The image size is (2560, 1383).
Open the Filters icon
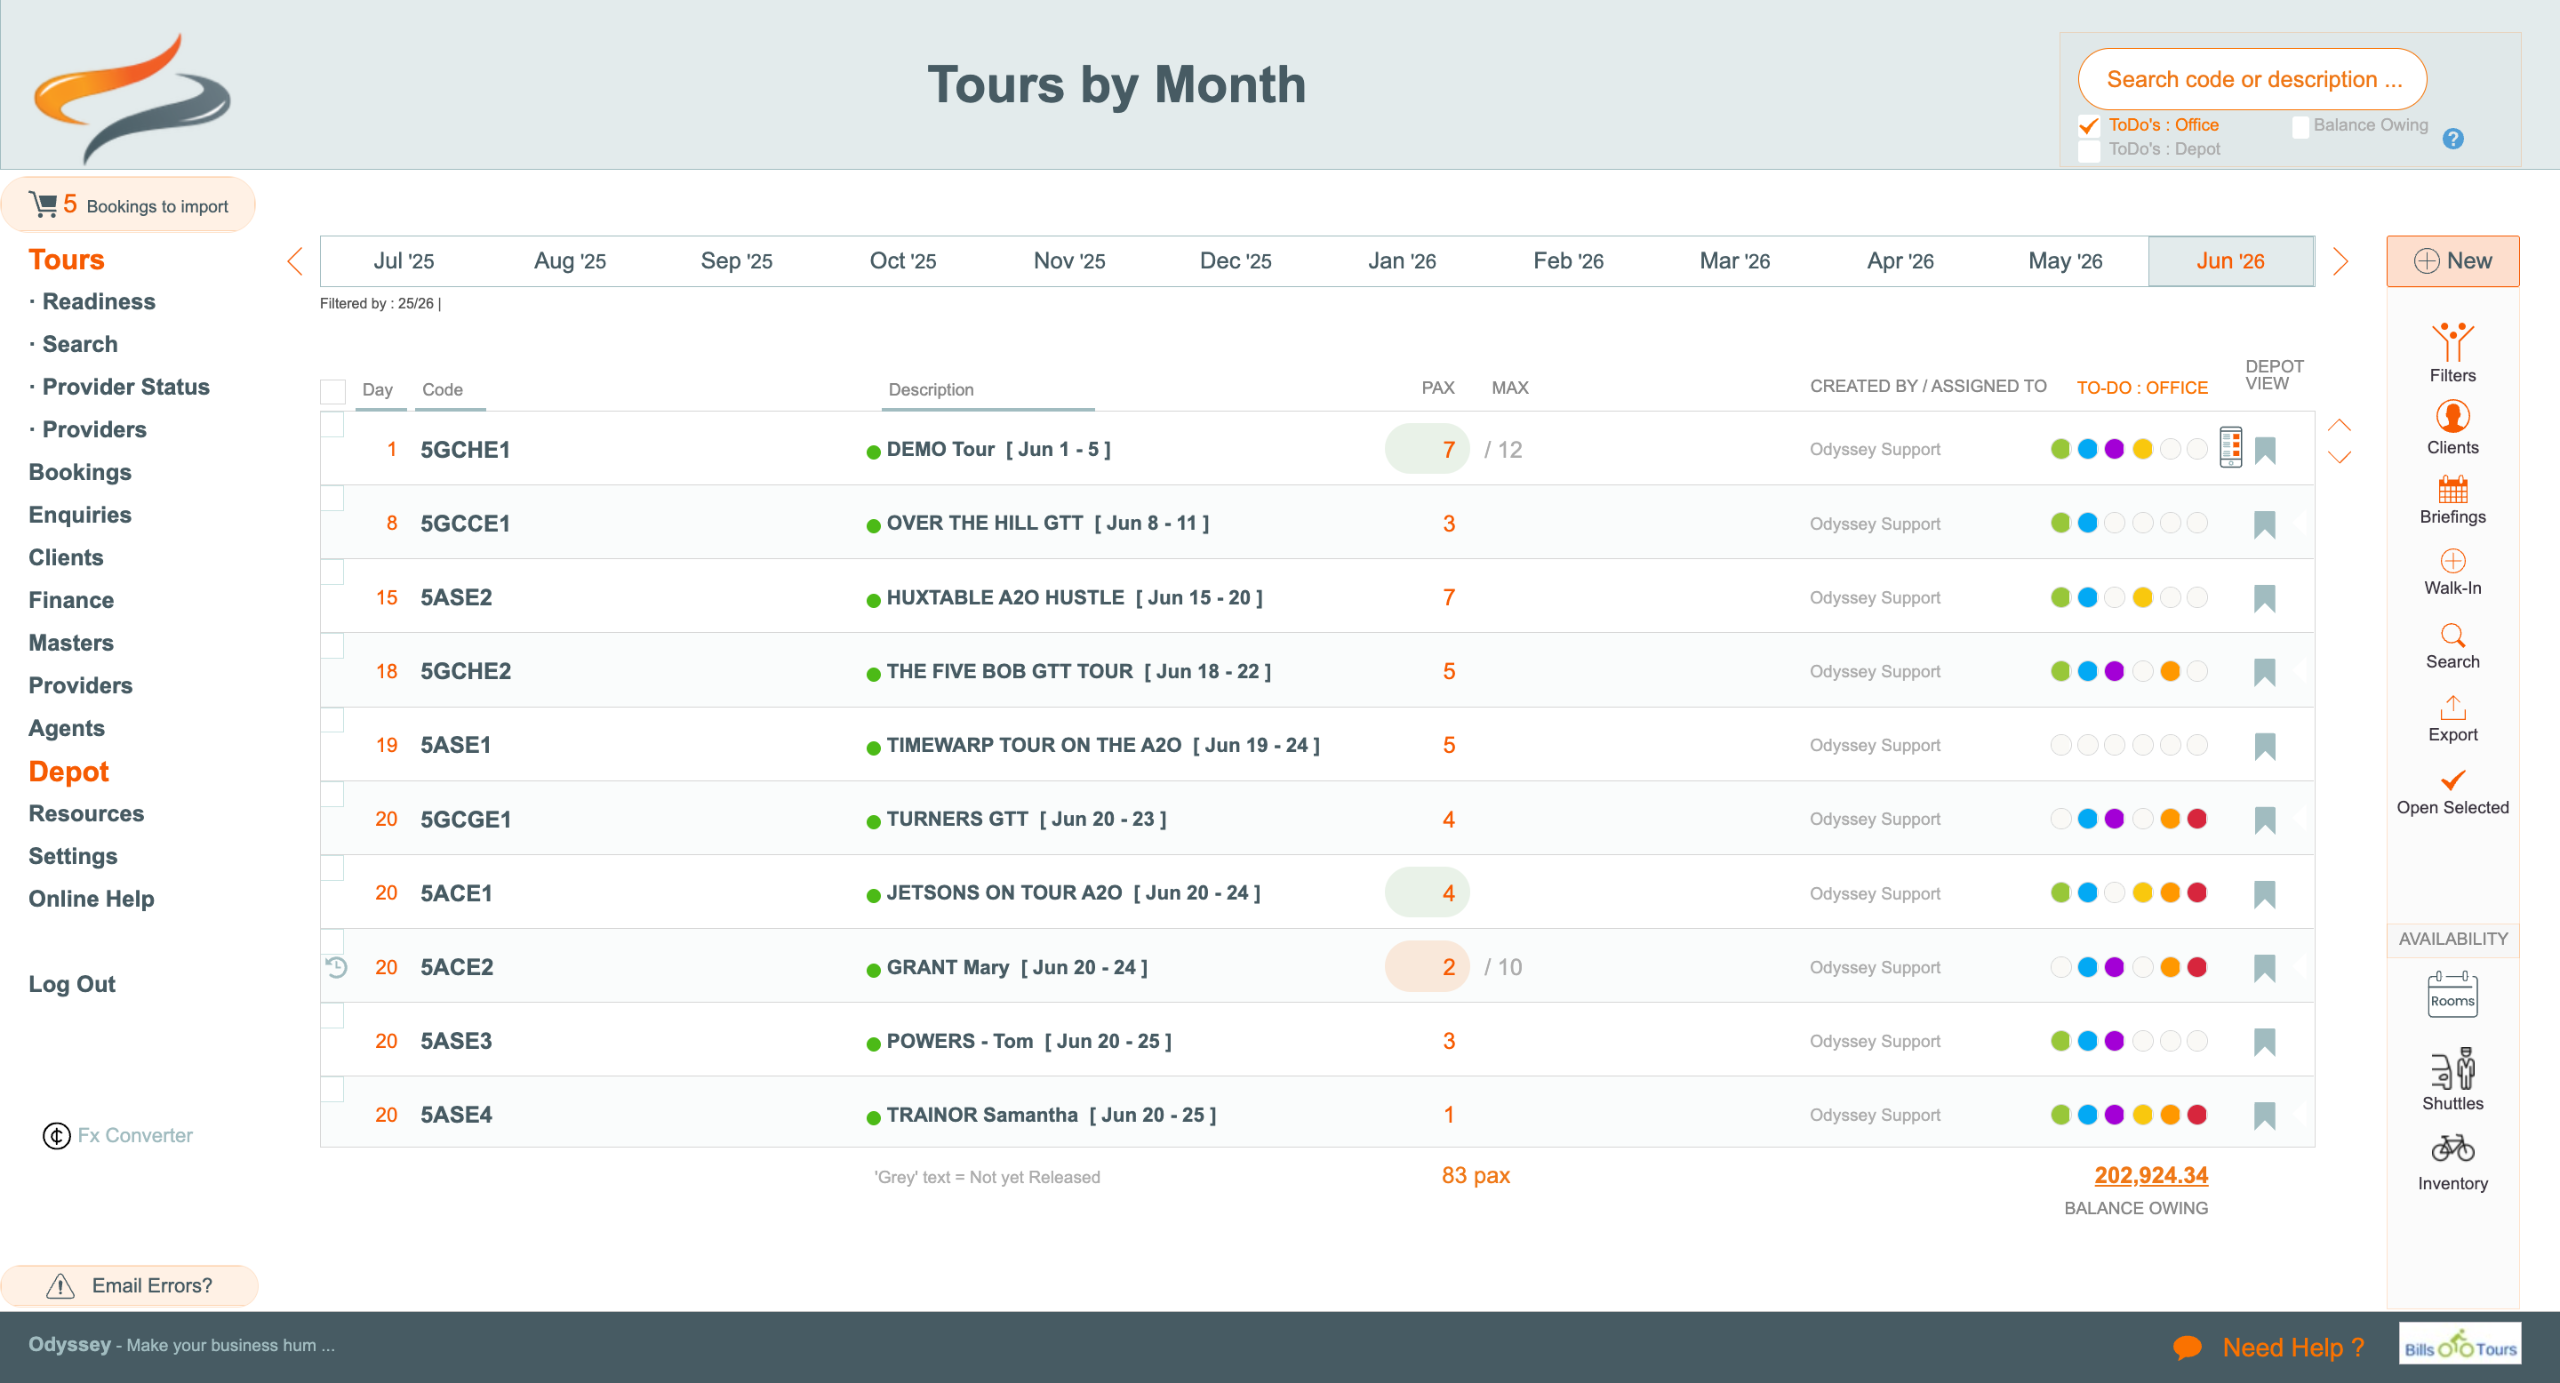coord(2452,343)
